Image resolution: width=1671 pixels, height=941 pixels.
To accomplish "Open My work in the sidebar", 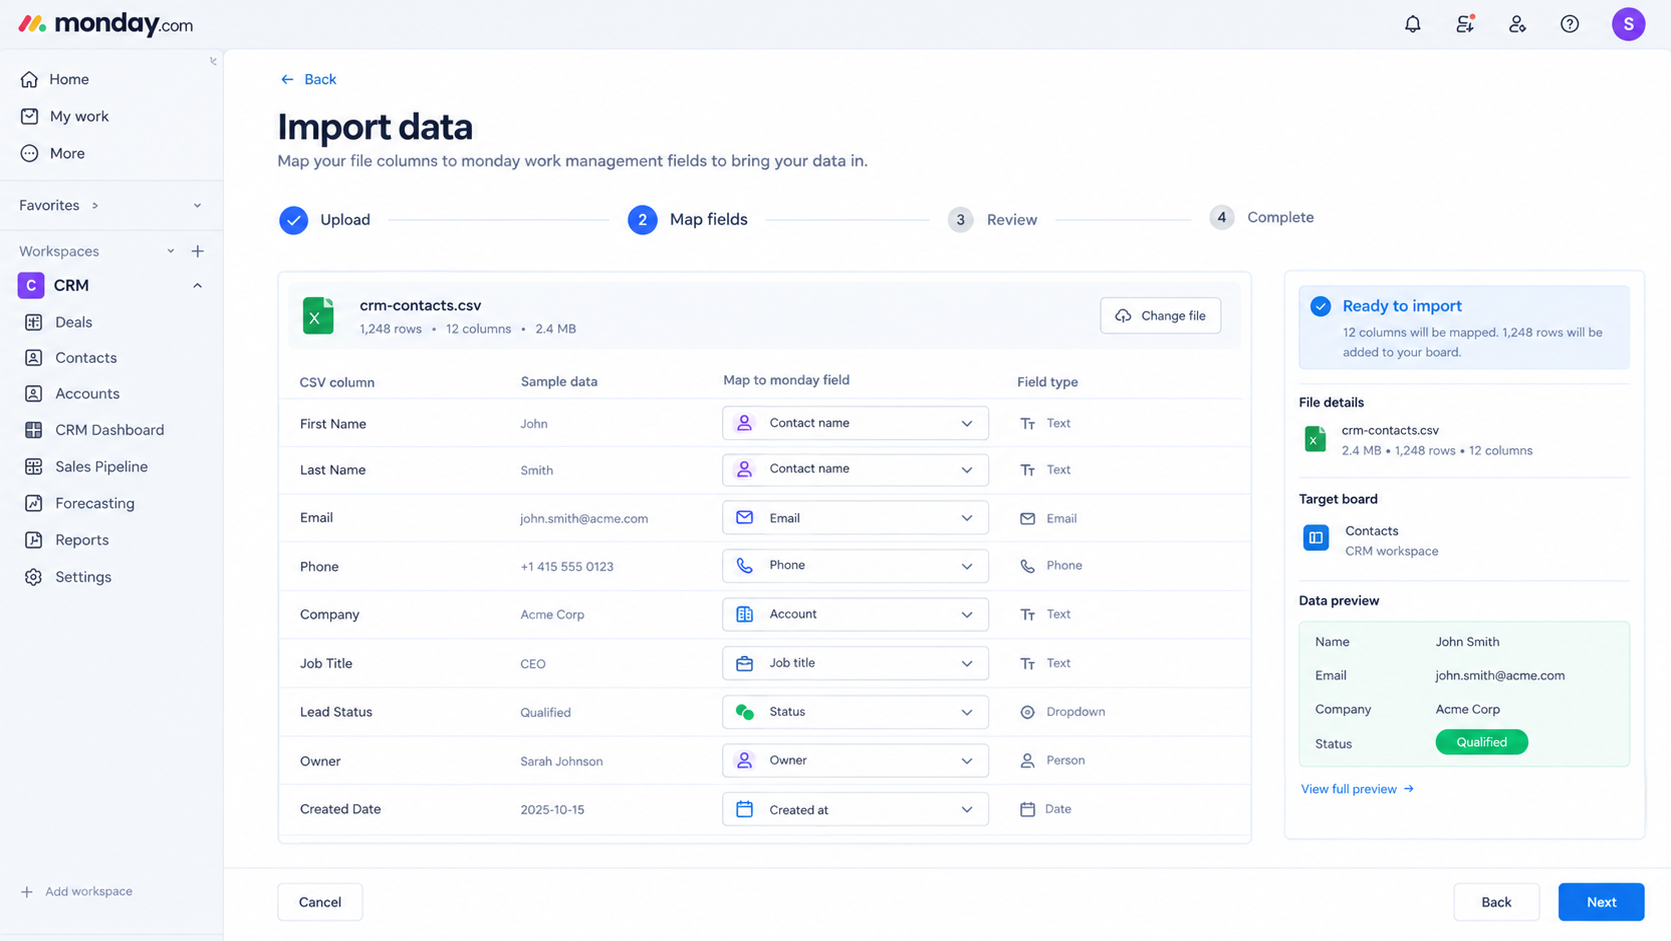I will point(79,116).
